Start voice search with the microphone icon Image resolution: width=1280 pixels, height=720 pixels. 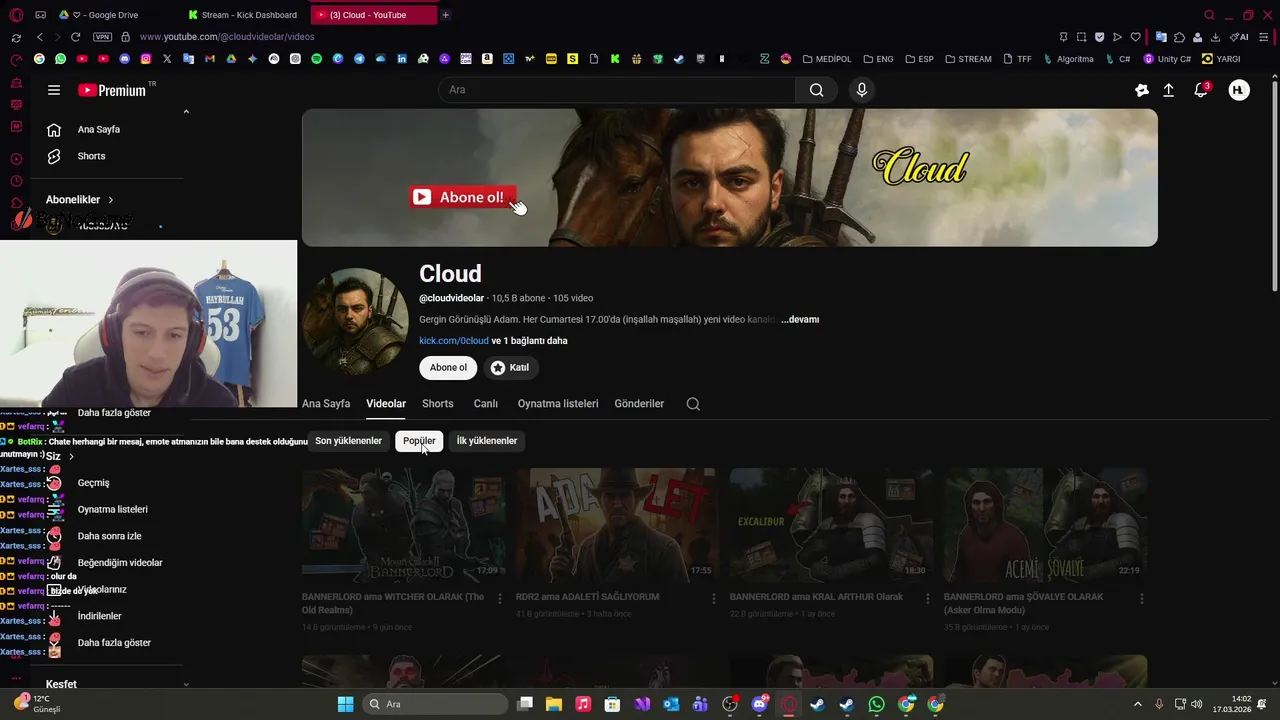862,90
